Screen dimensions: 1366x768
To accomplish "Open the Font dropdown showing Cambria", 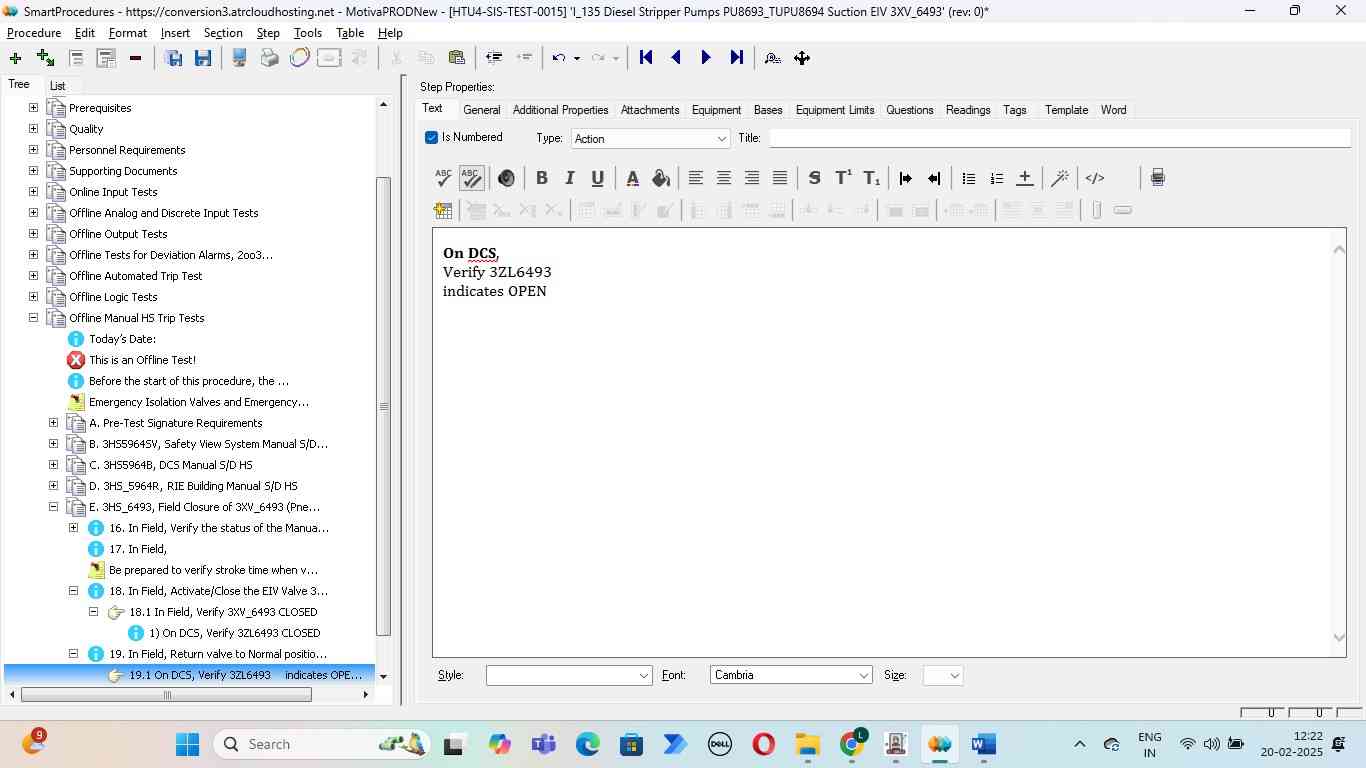I will pyautogui.click(x=791, y=675).
